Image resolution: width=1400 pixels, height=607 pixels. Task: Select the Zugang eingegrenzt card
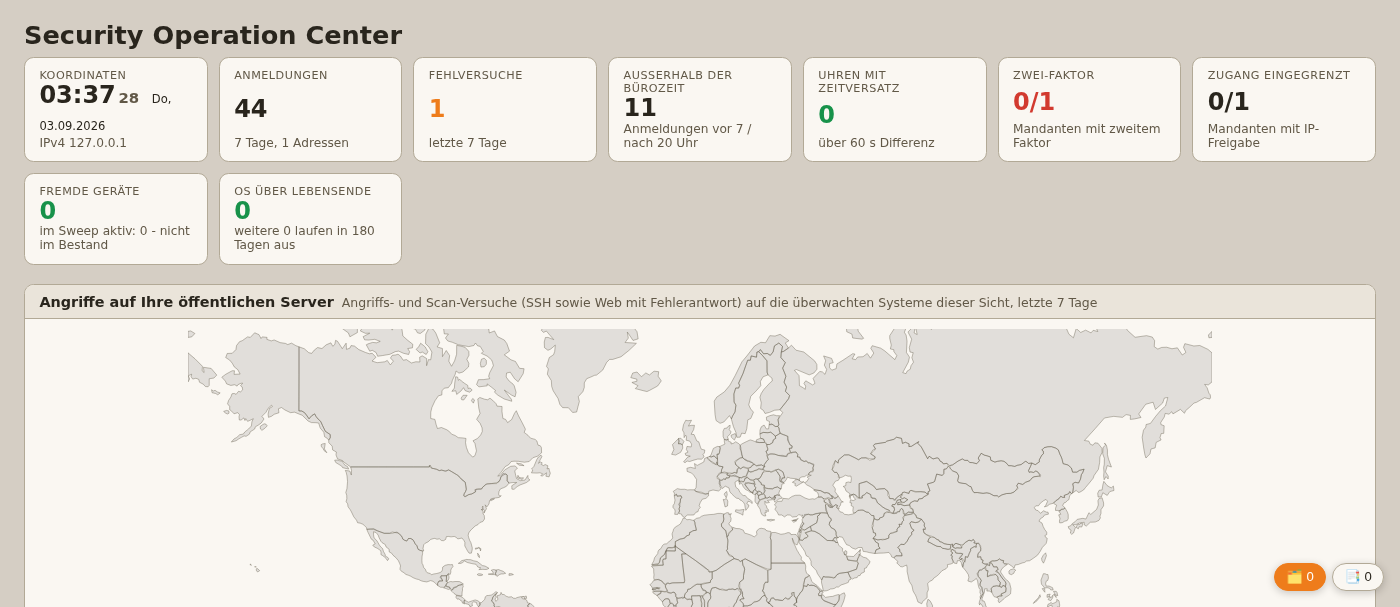(x=1284, y=110)
